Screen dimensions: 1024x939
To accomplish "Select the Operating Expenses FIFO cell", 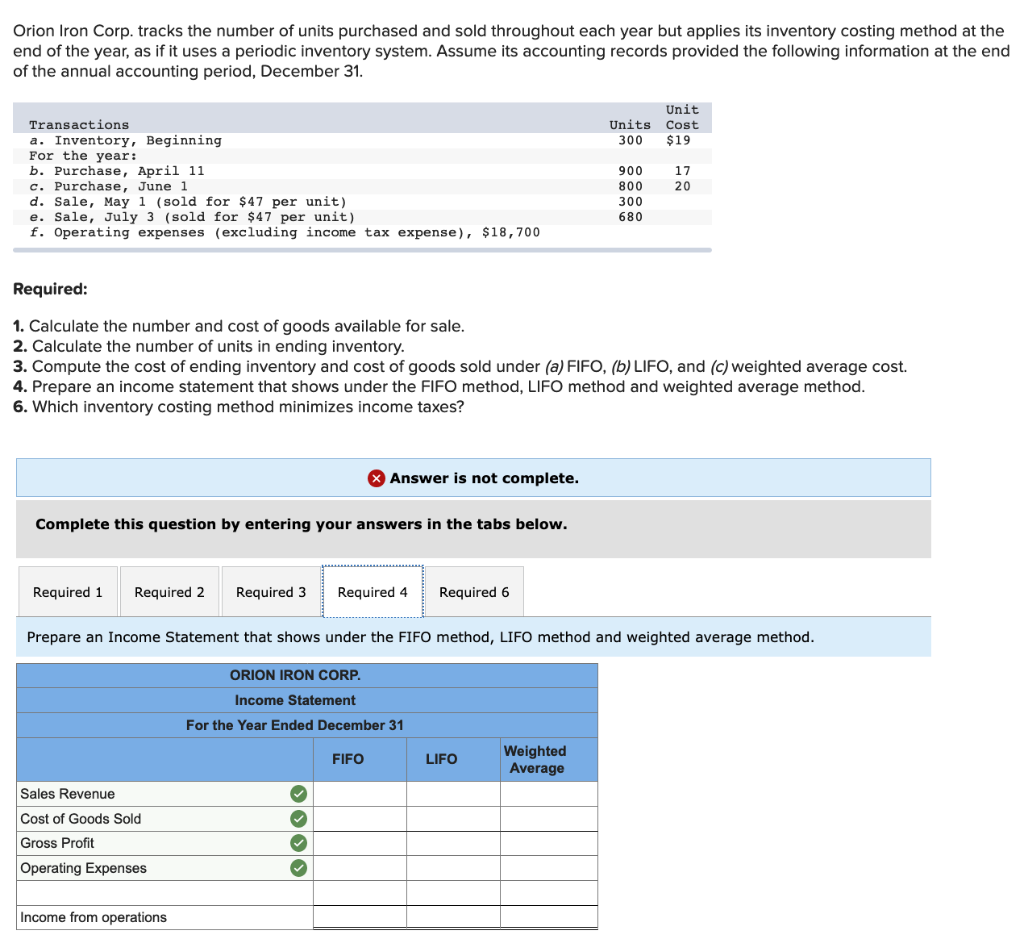I will tap(360, 868).
